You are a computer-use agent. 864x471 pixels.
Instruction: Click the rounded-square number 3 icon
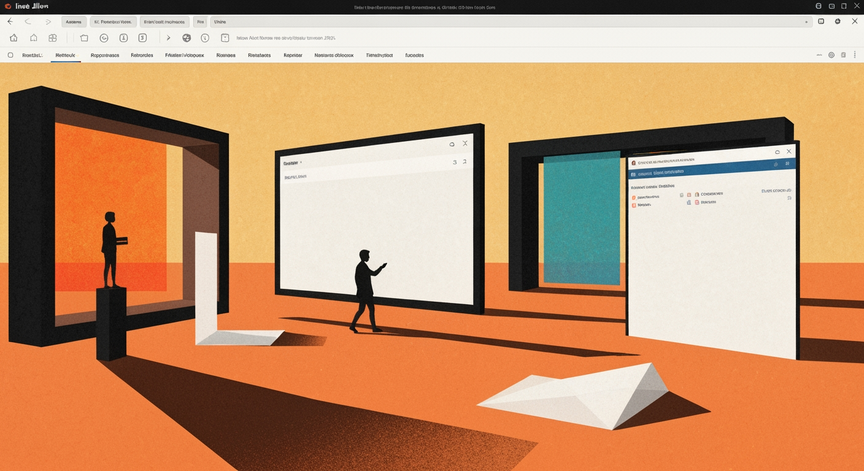[x=142, y=38]
